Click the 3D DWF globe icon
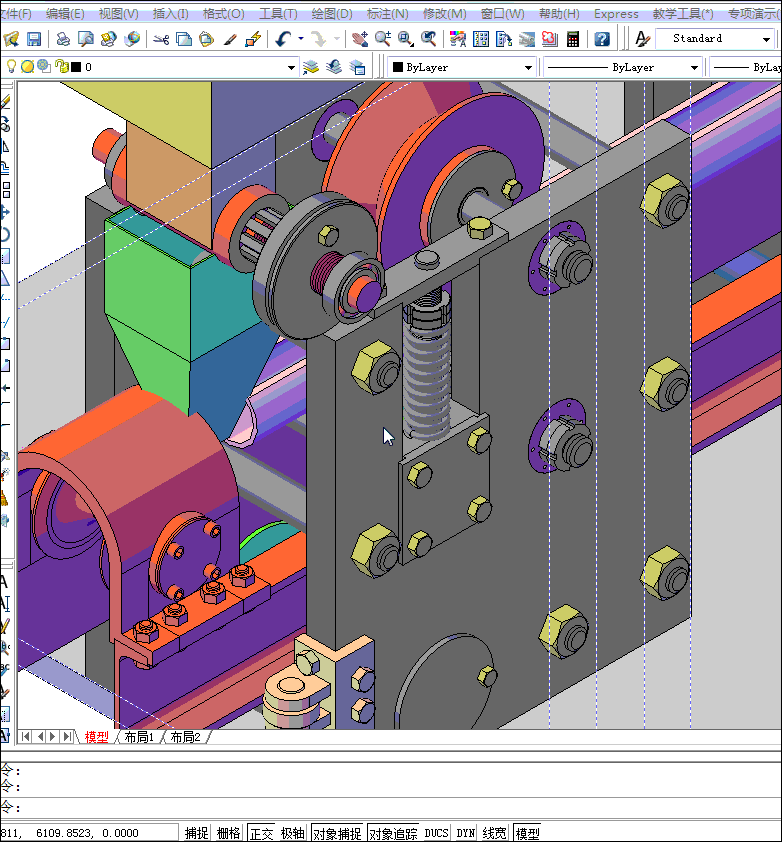 (132, 39)
